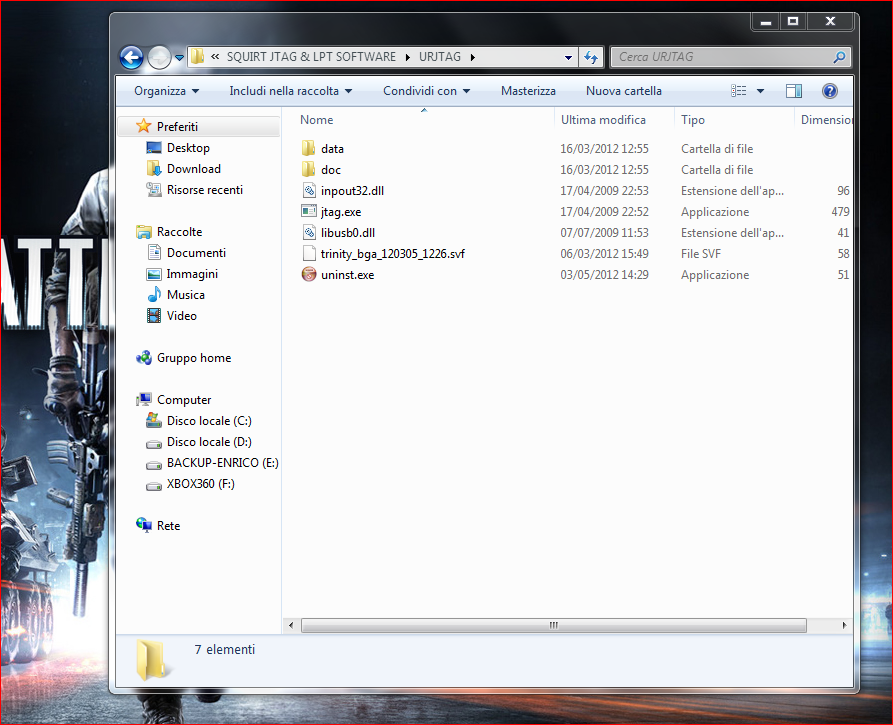Open Disco locale (D:)
Screen dimensions: 893x725
tap(209, 442)
